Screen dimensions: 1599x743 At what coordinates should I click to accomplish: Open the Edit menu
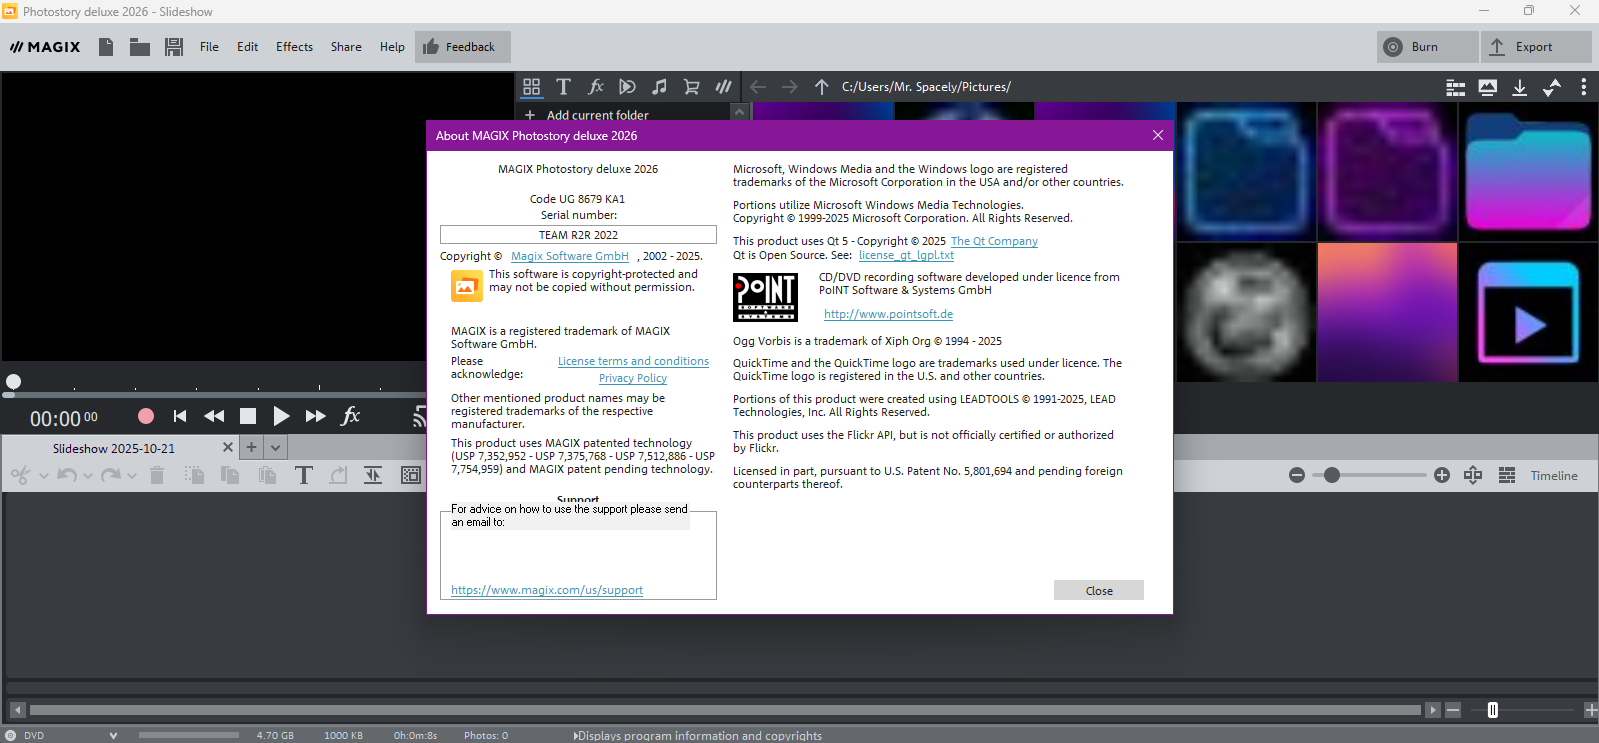pyautogui.click(x=248, y=47)
